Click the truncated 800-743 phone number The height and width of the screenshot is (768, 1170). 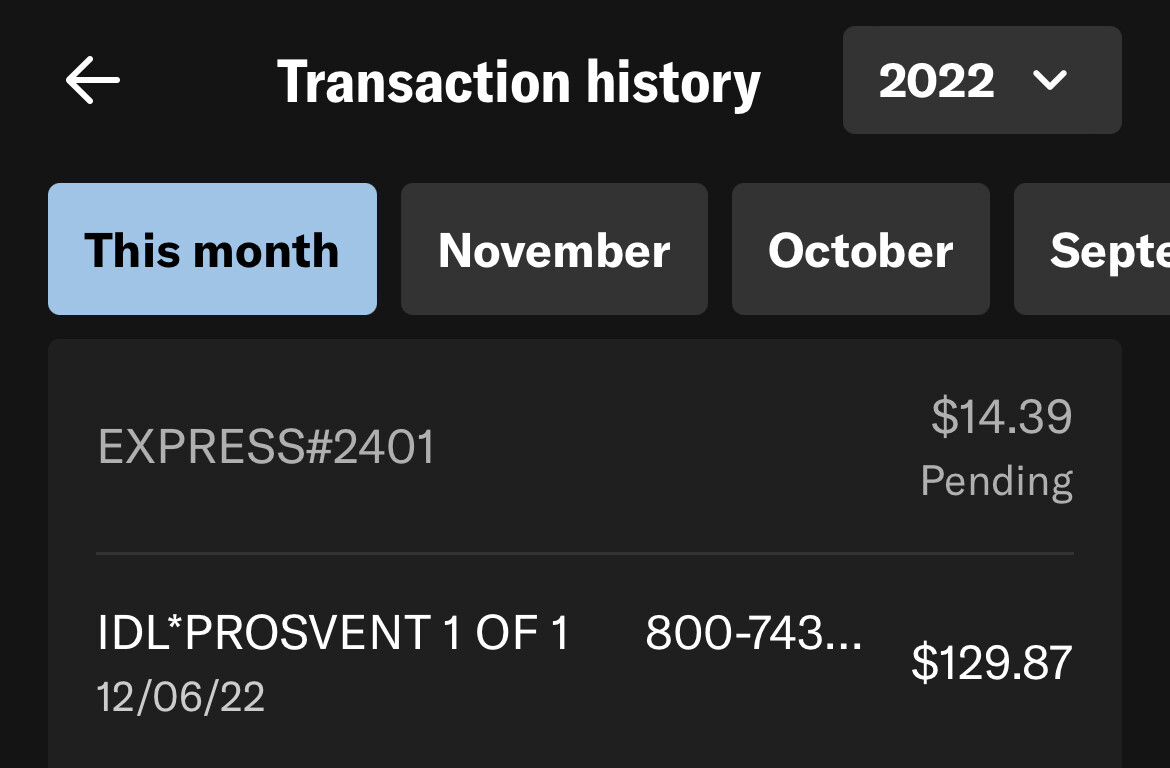(x=753, y=633)
